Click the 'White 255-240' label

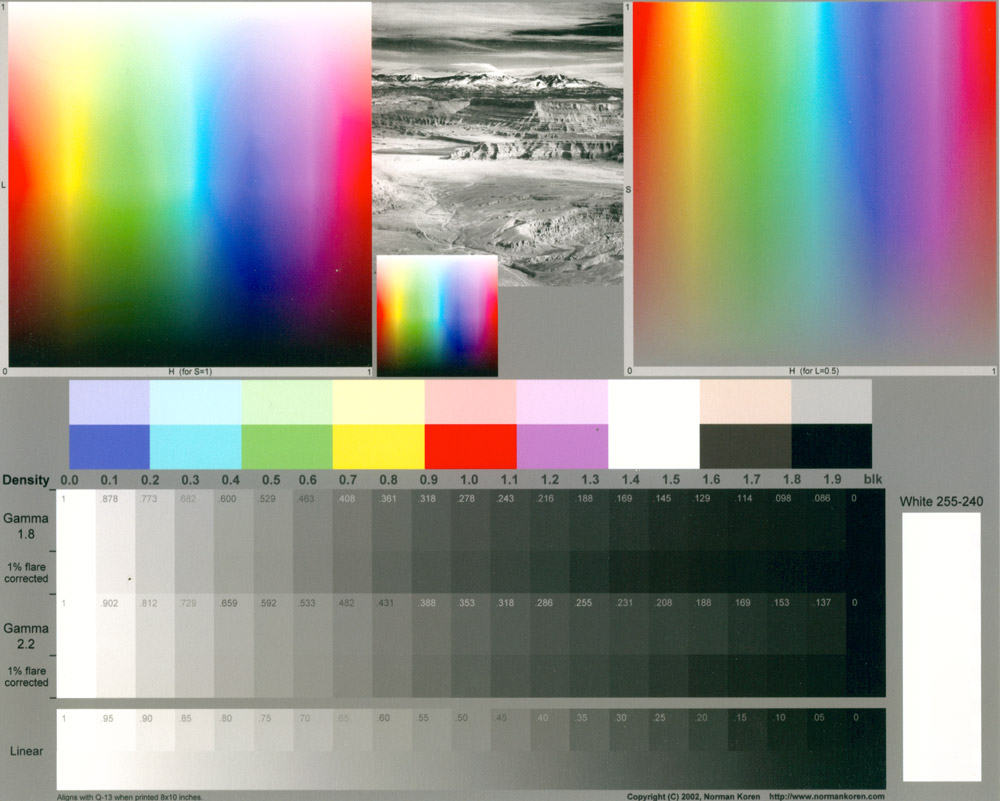tap(941, 501)
